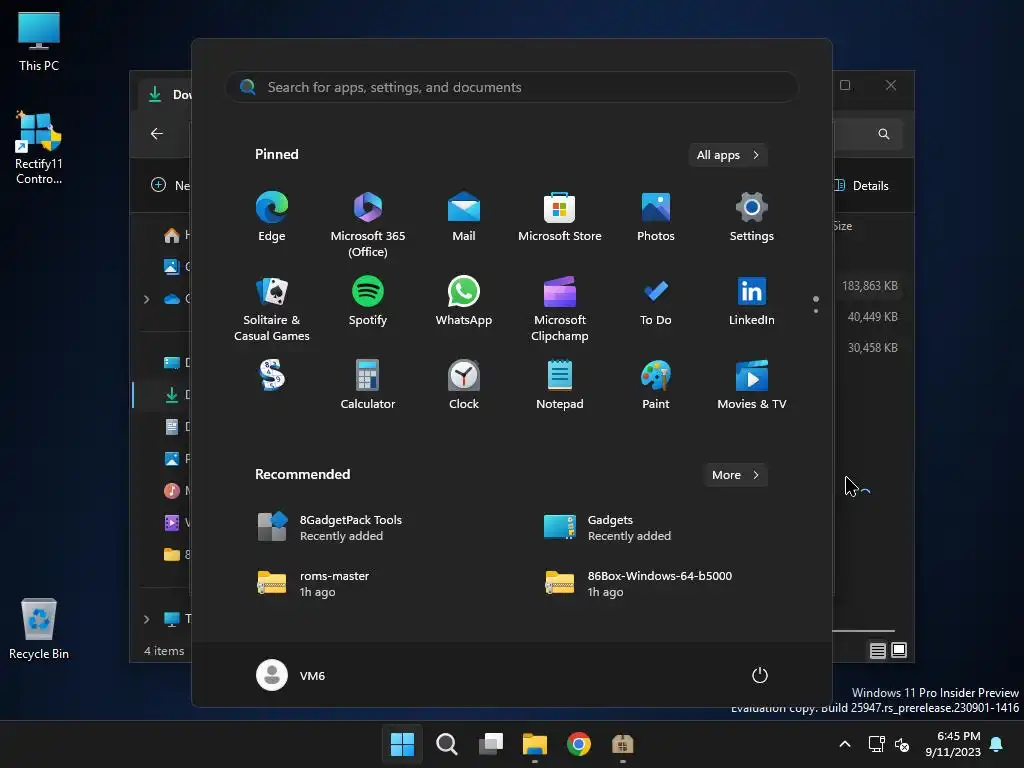This screenshot has height=768, width=1024.
Task: Open Edge from pinned apps
Action: click(272, 217)
